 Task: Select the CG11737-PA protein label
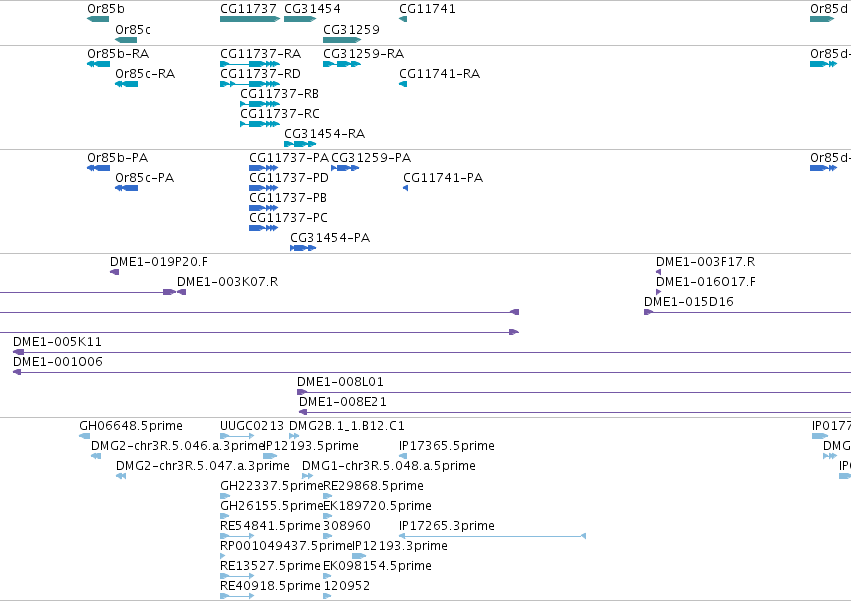coord(289,158)
